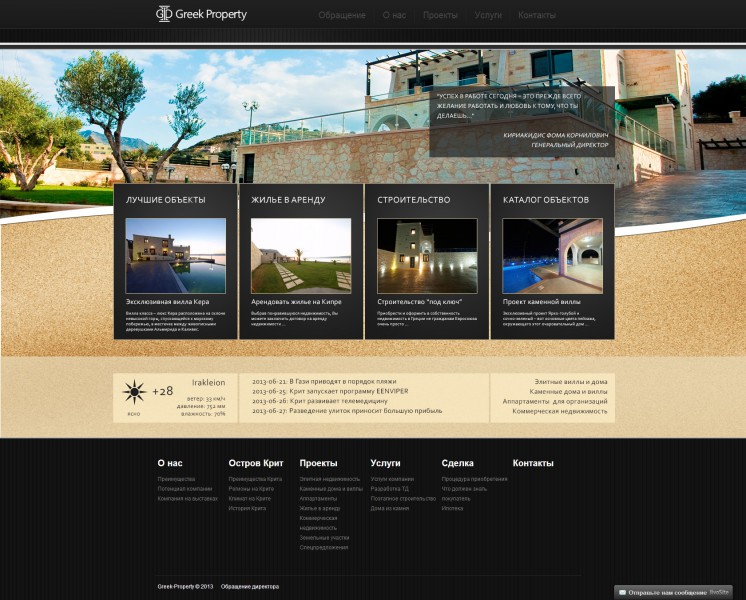Open Преимущества Крита footer link

[x=255, y=479]
